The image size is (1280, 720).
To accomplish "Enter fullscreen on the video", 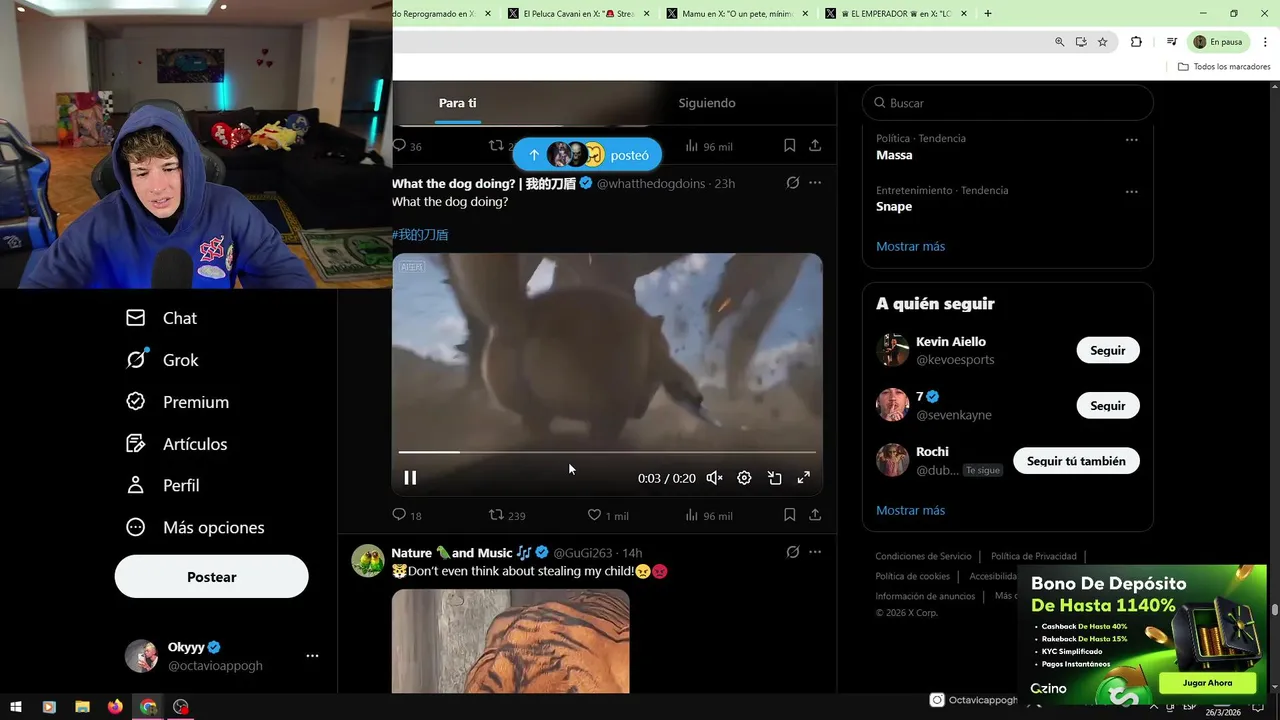I will click(803, 478).
